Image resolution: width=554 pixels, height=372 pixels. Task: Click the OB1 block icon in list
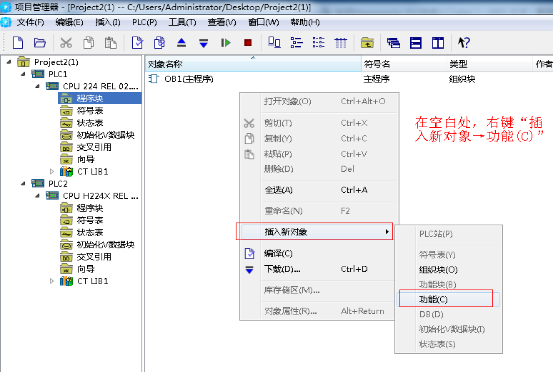point(153,78)
